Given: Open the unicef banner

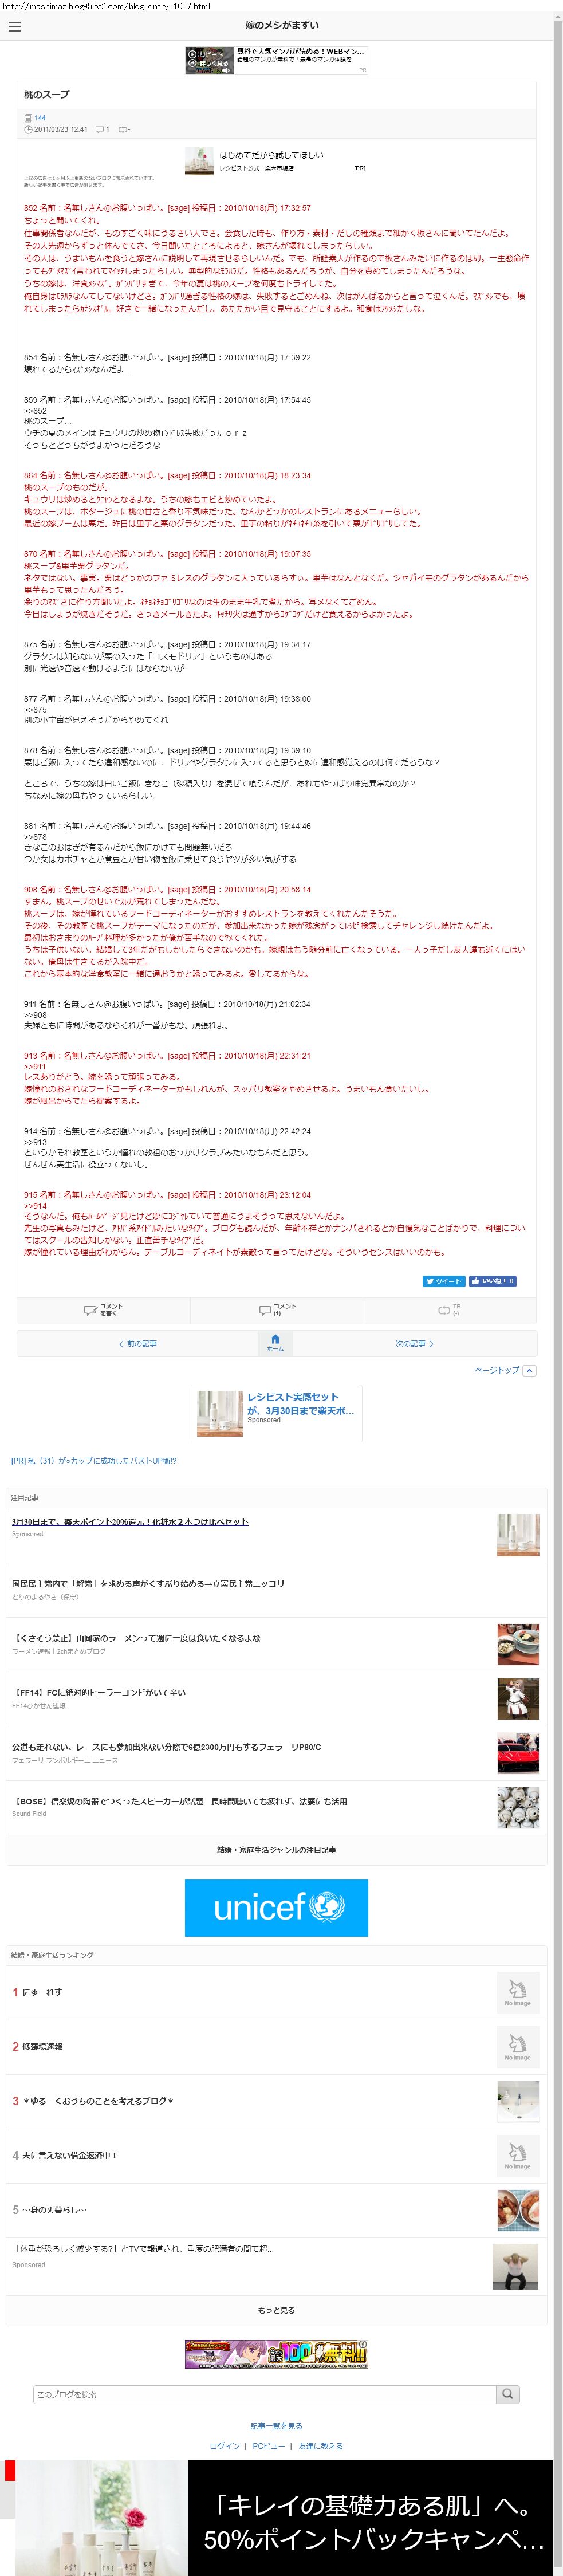Looking at the screenshot, I should point(276,1907).
